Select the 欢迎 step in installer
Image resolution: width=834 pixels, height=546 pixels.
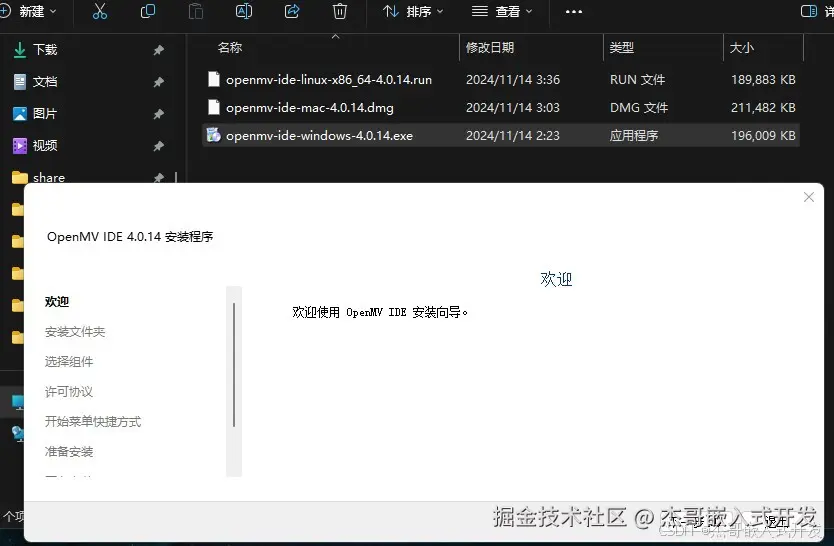[57, 301]
